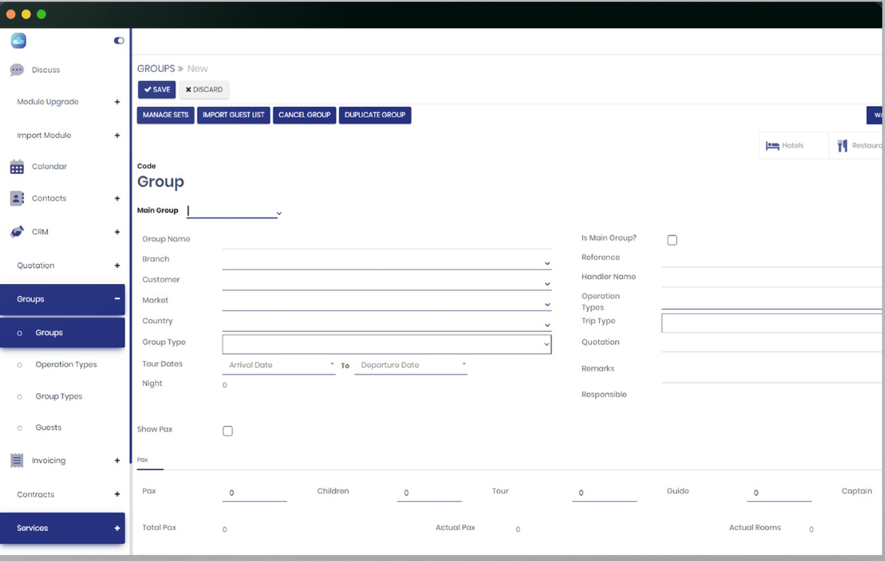Open the Customer dropdown
Image resolution: width=885 pixels, height=561 pixels.
coord(387,282)
